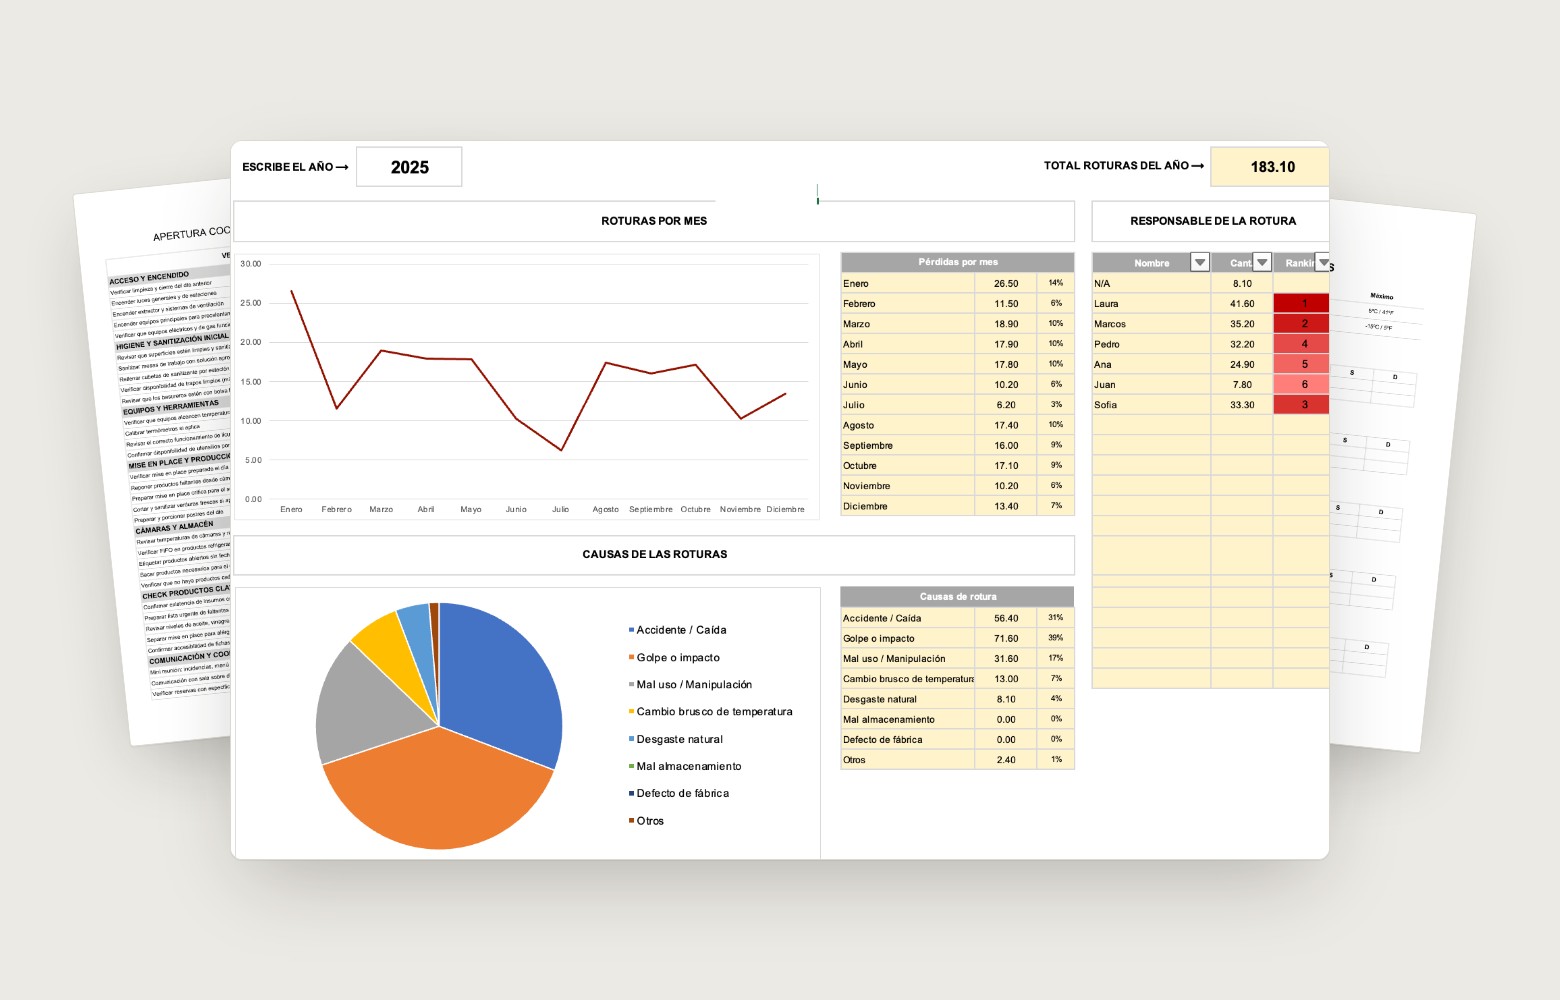Click the RESPONSABLE DE LA ROTURA header
1560x1000 pixels.
[1212, 221]
